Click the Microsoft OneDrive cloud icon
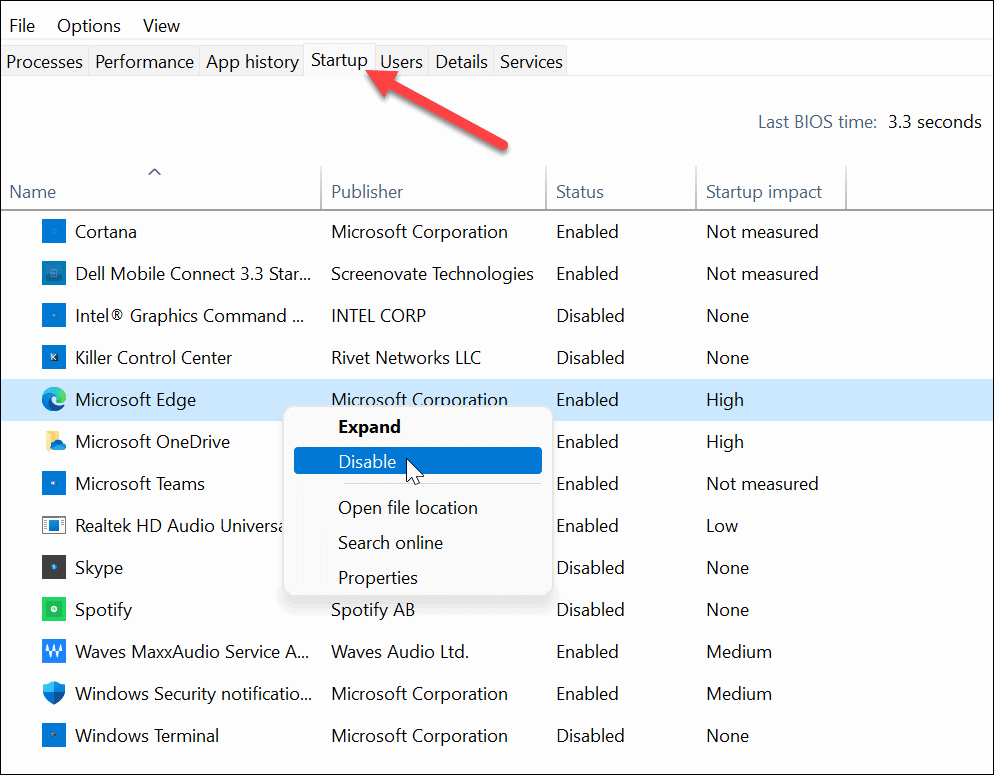994x775 pixels. (53, 441)
